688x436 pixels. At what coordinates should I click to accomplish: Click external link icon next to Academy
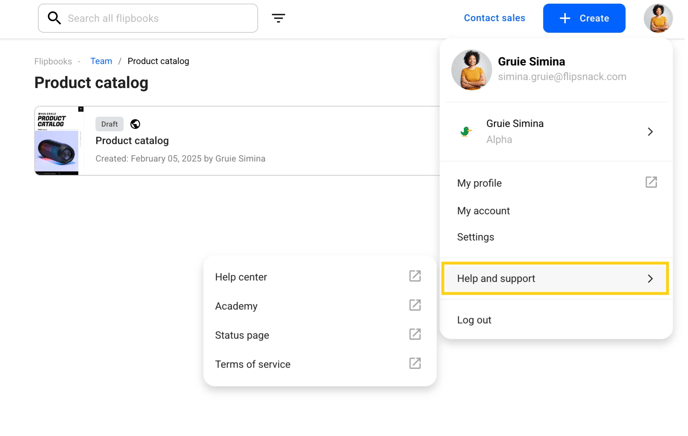click(415, 305)
